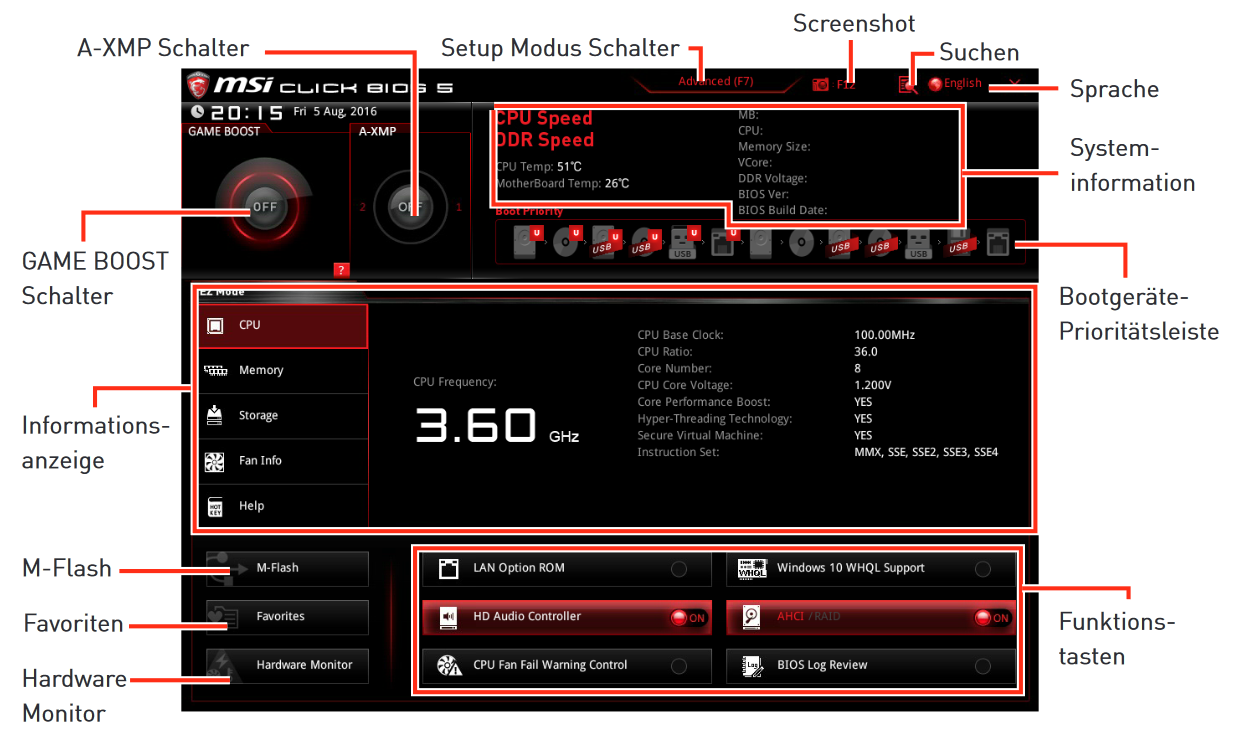The height and width of the screenshot is (748, 1242).
Task: Switch to Advanced mode with F7 button
Action: click(714, 81)
